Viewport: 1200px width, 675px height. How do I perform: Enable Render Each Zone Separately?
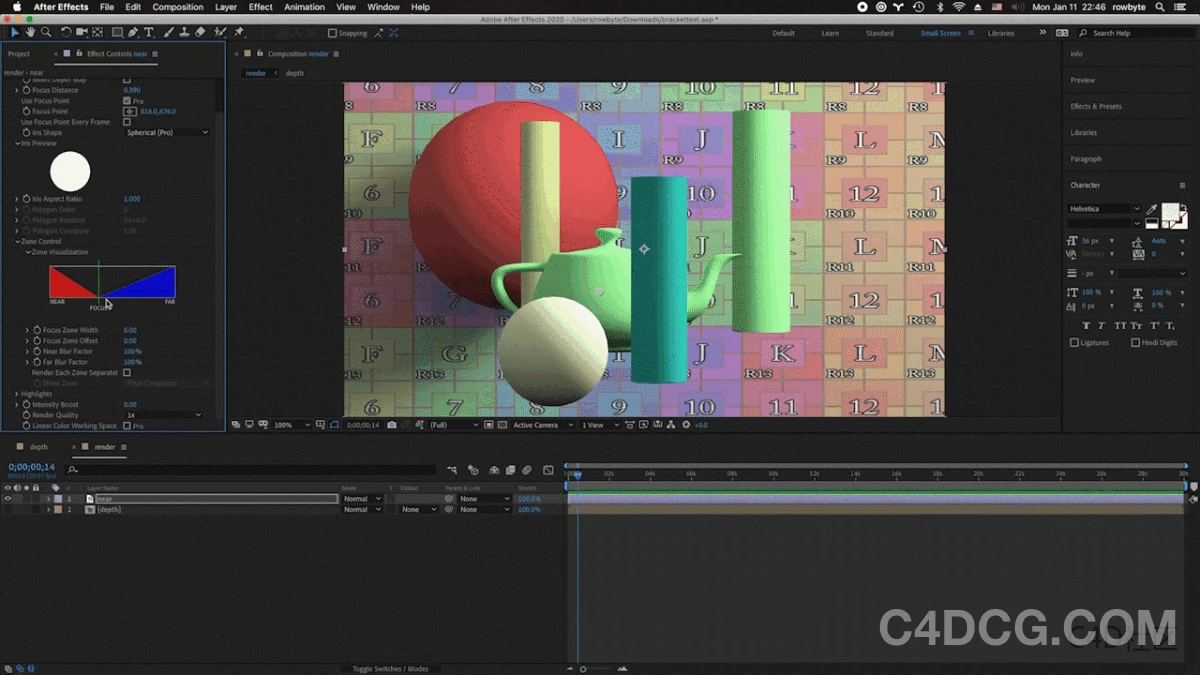tap(128, 372)
